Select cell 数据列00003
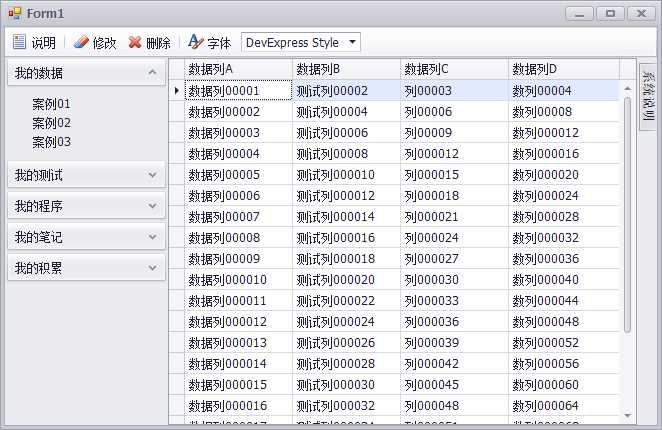The height and width of the screenshot is (430, 662). [238, 133]
